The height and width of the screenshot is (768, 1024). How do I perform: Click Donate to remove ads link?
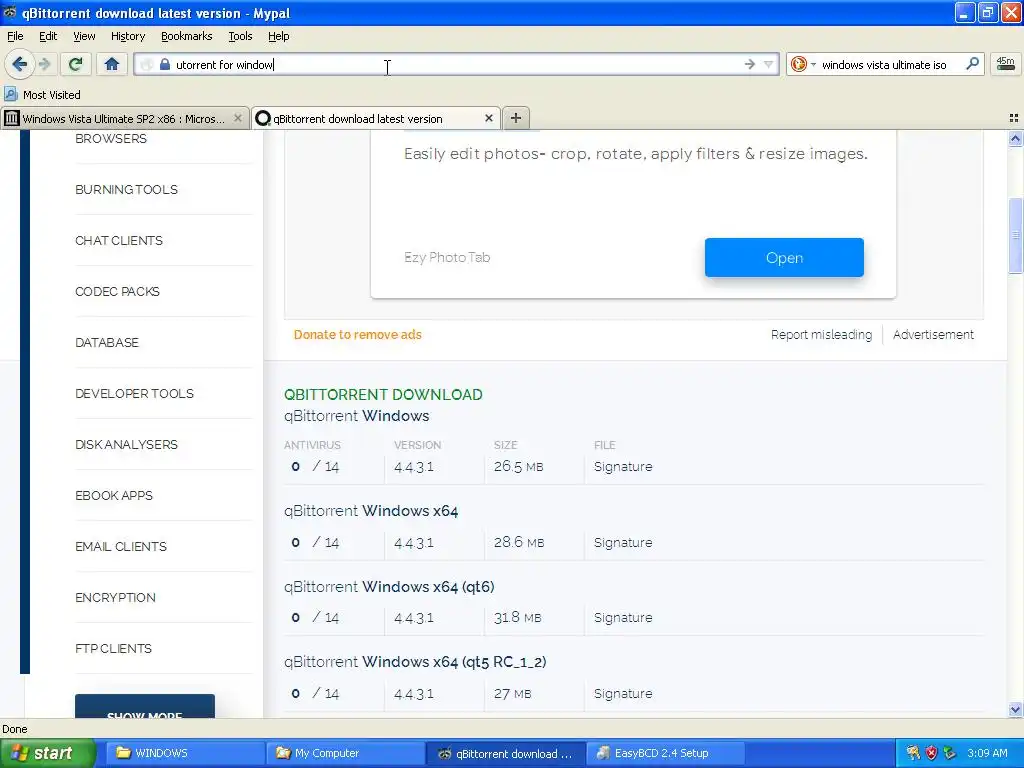(357, 334)
